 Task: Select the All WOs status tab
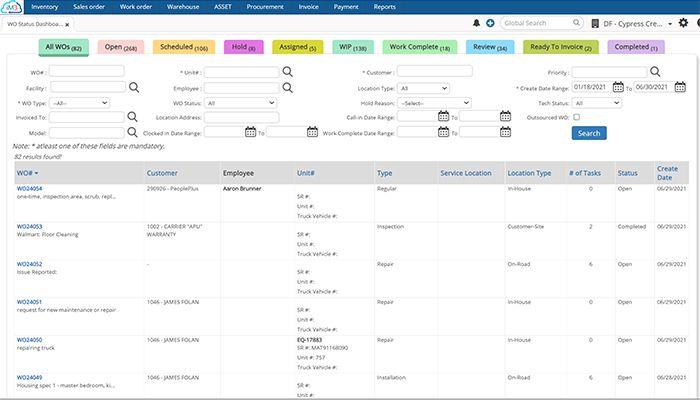(x=63, y=47)
